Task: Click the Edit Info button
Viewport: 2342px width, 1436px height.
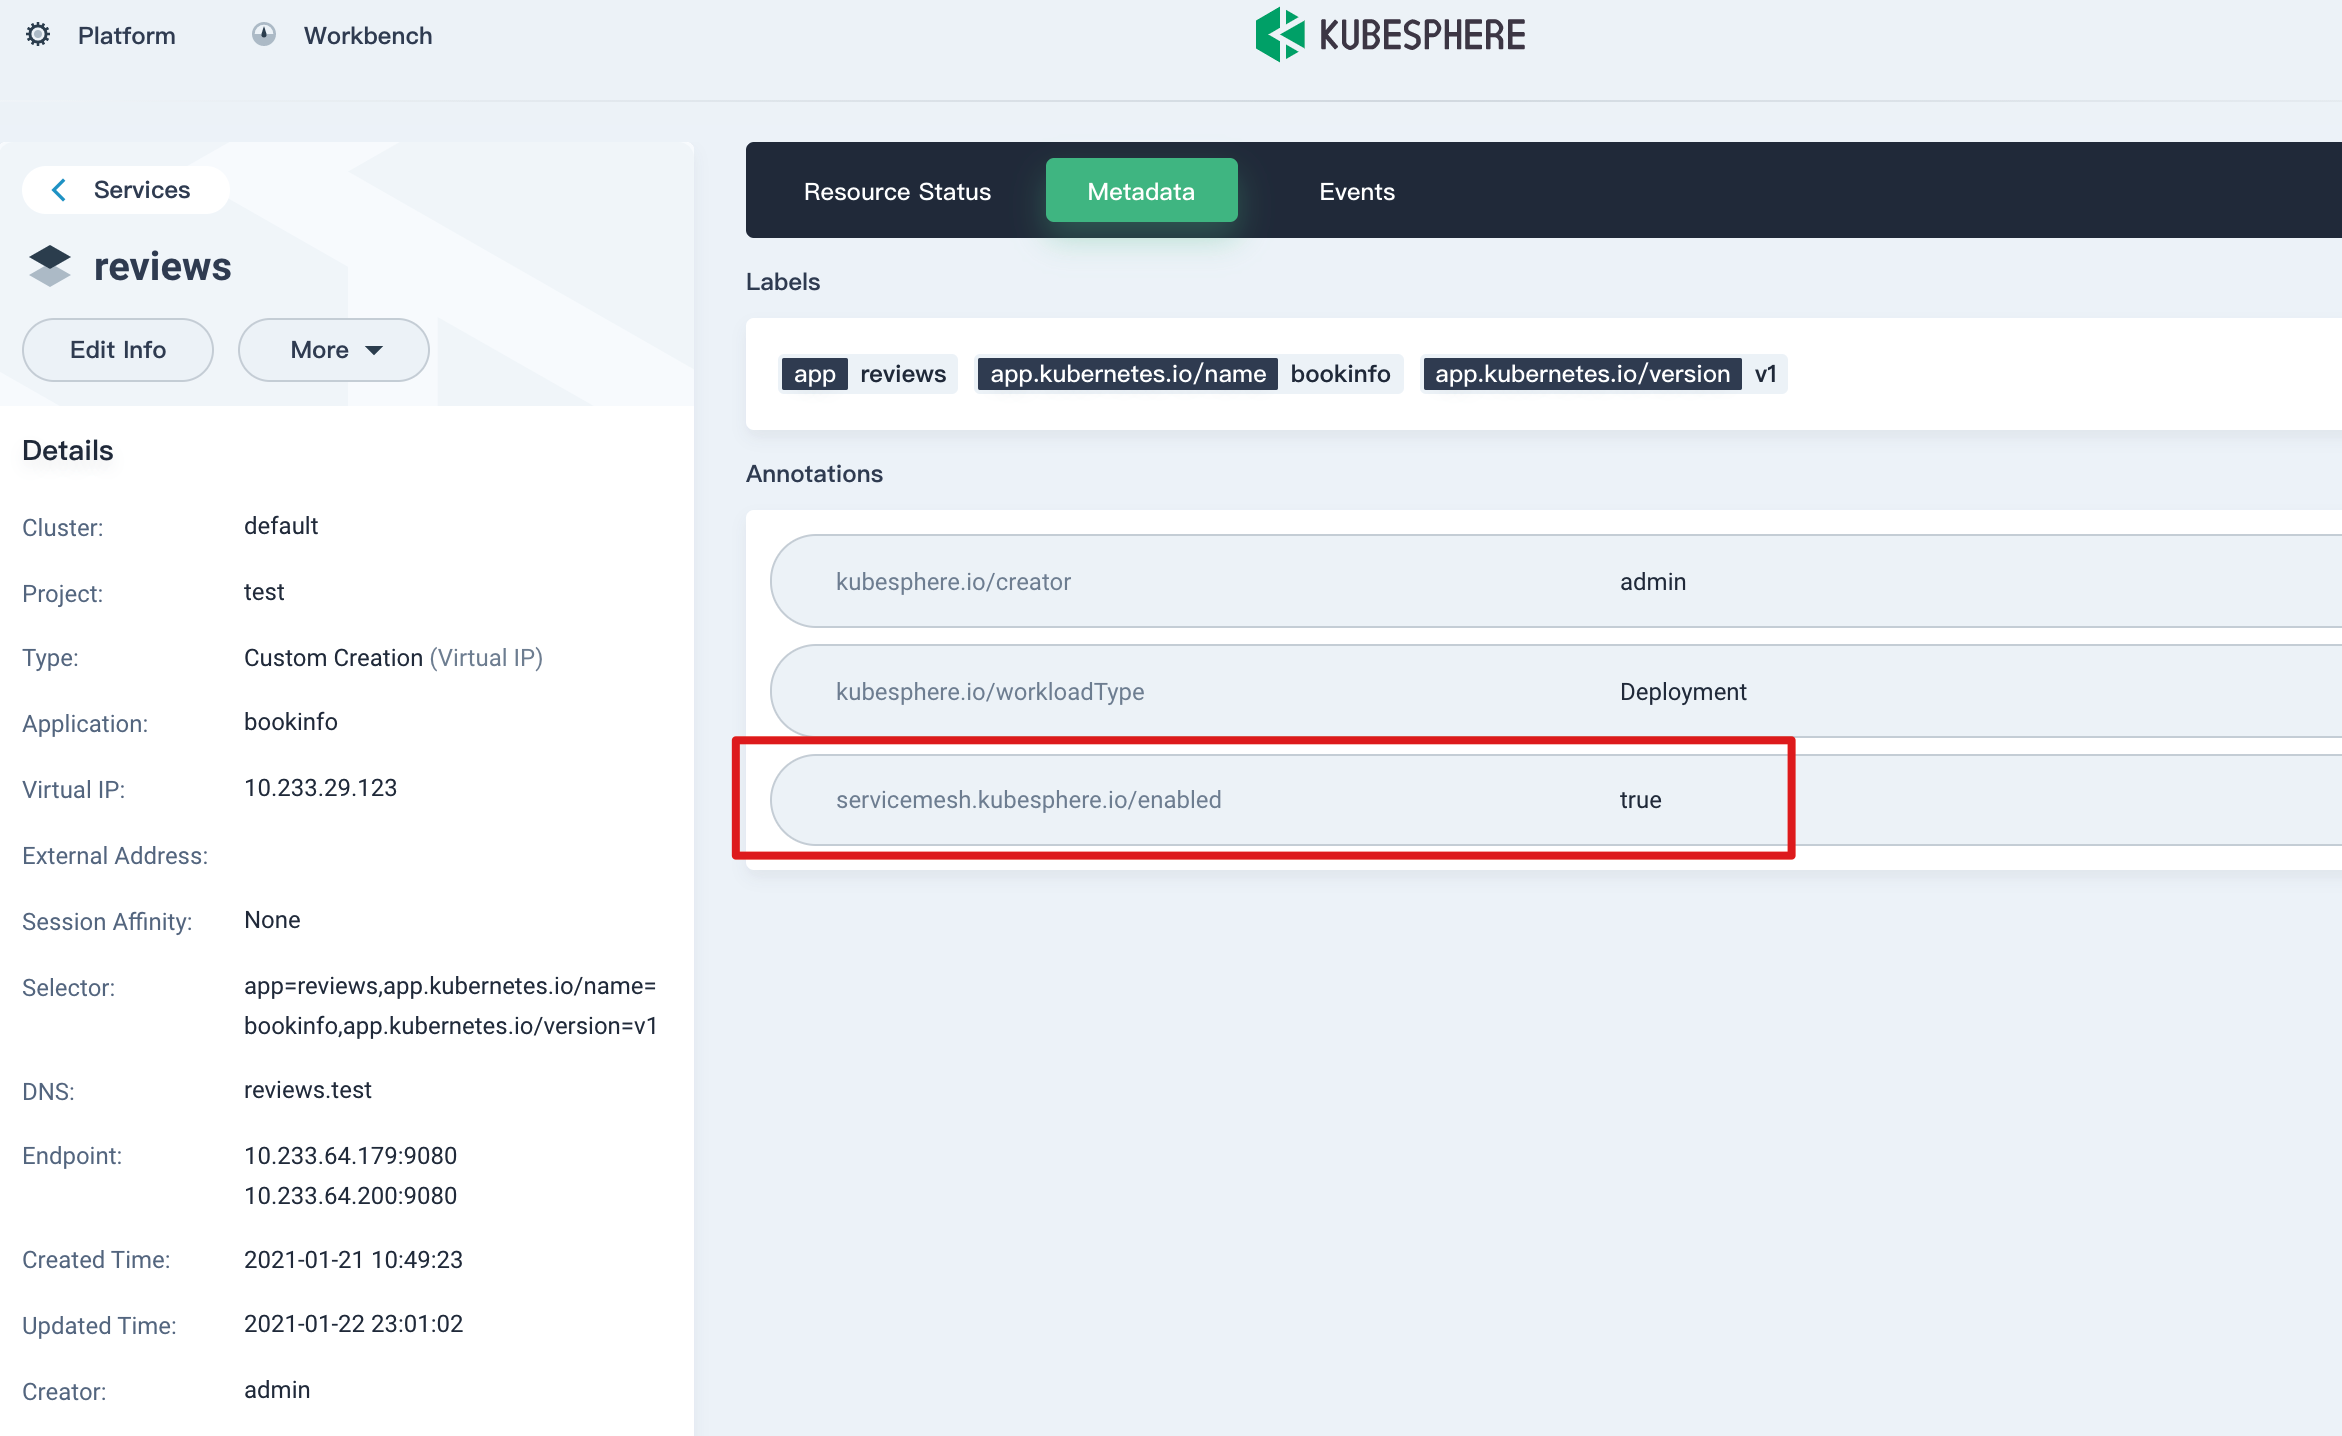Action: click(117, 349)
